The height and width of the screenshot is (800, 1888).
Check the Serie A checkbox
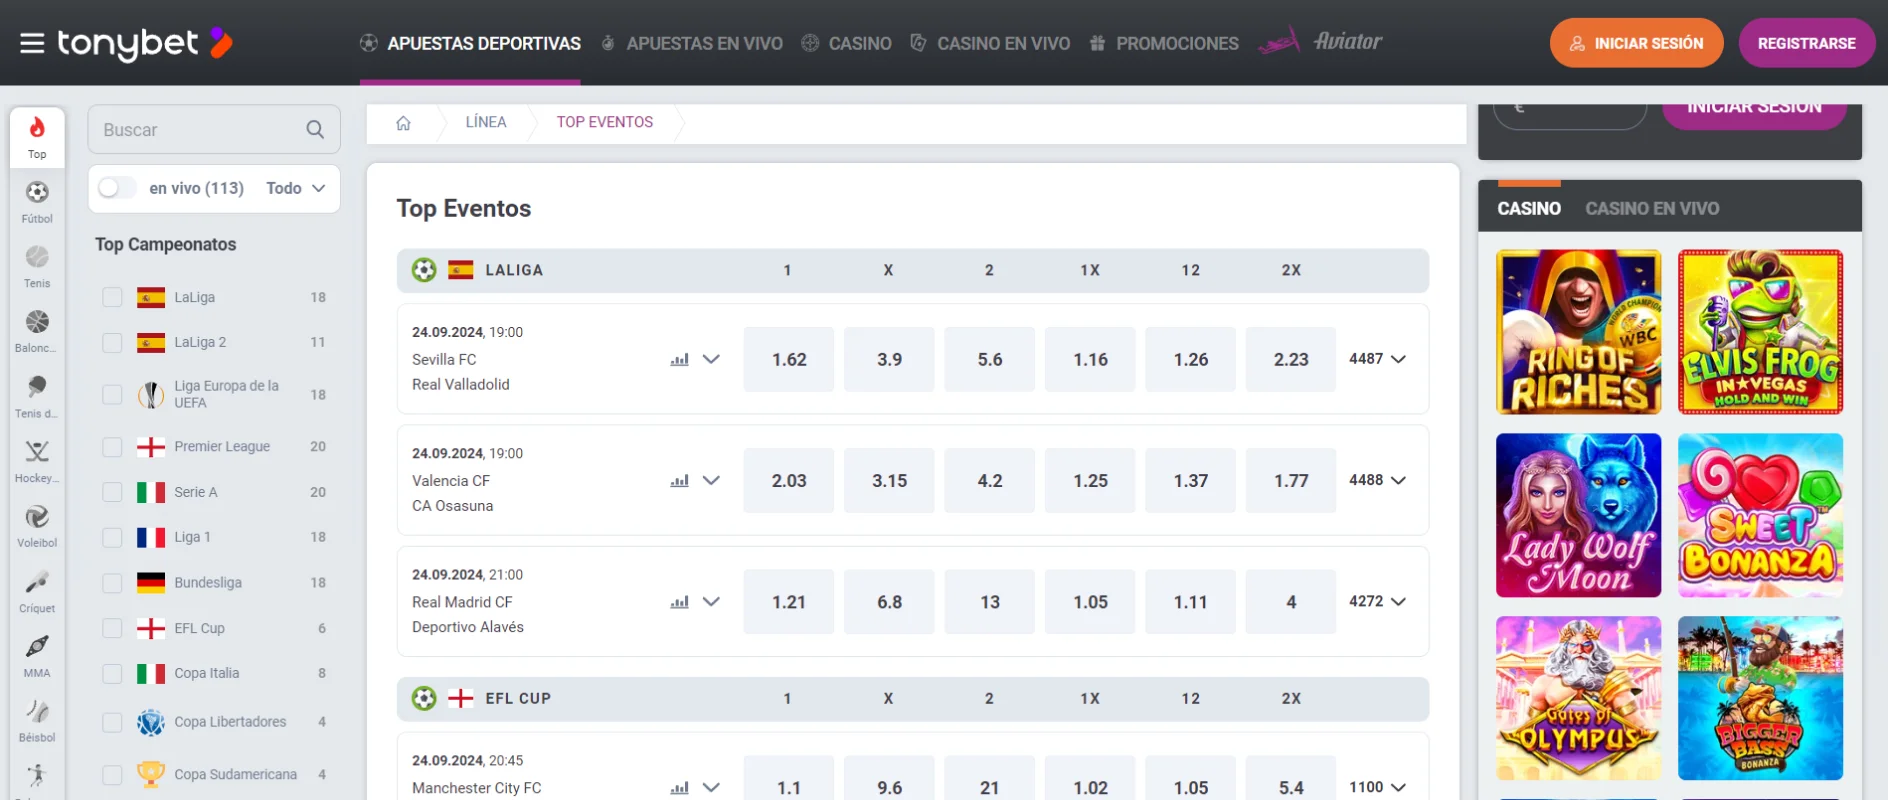pos(112,492)
